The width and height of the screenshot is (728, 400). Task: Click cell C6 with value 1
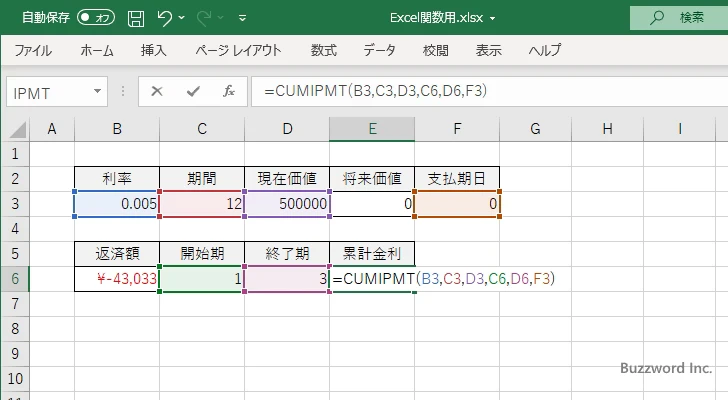202,279
